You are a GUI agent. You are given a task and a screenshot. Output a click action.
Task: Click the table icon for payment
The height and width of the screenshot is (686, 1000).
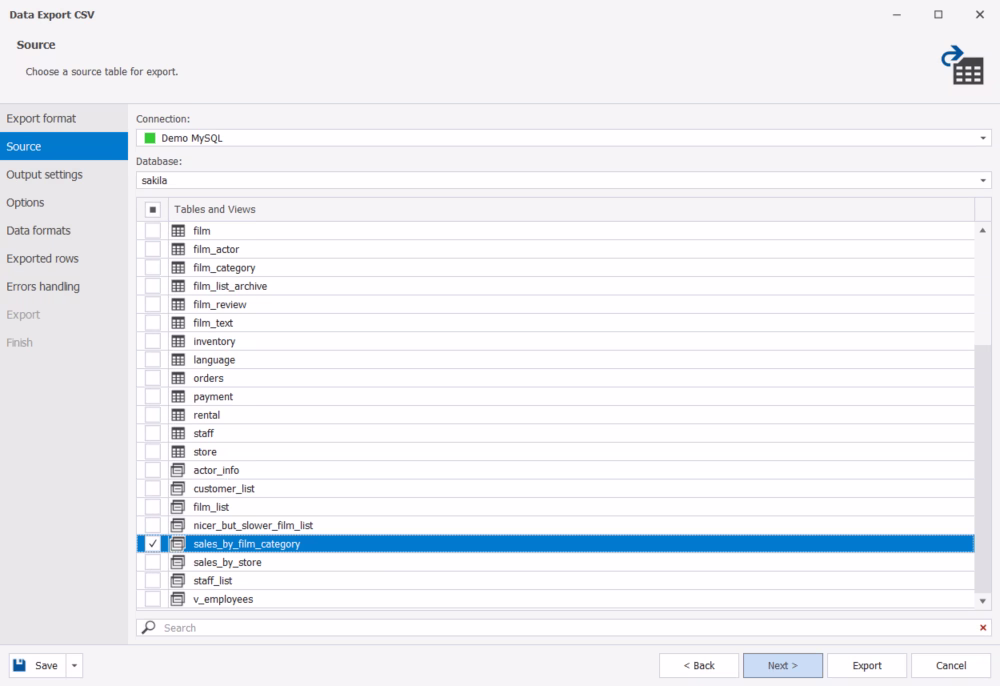pos(178,397)
